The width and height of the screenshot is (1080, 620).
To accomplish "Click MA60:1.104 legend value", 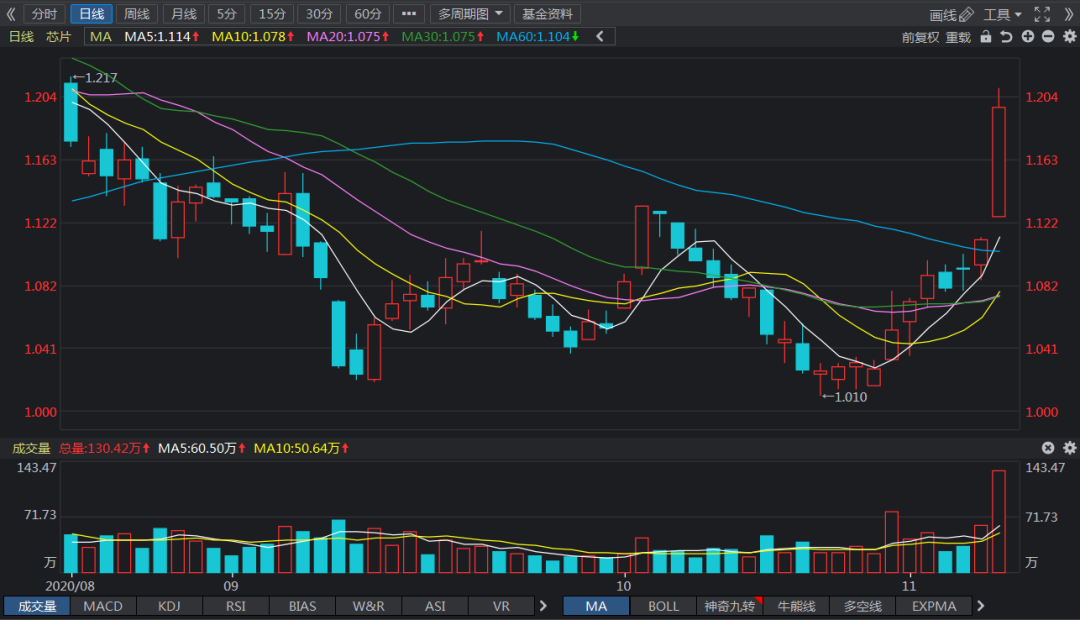I will pos(538,37).
